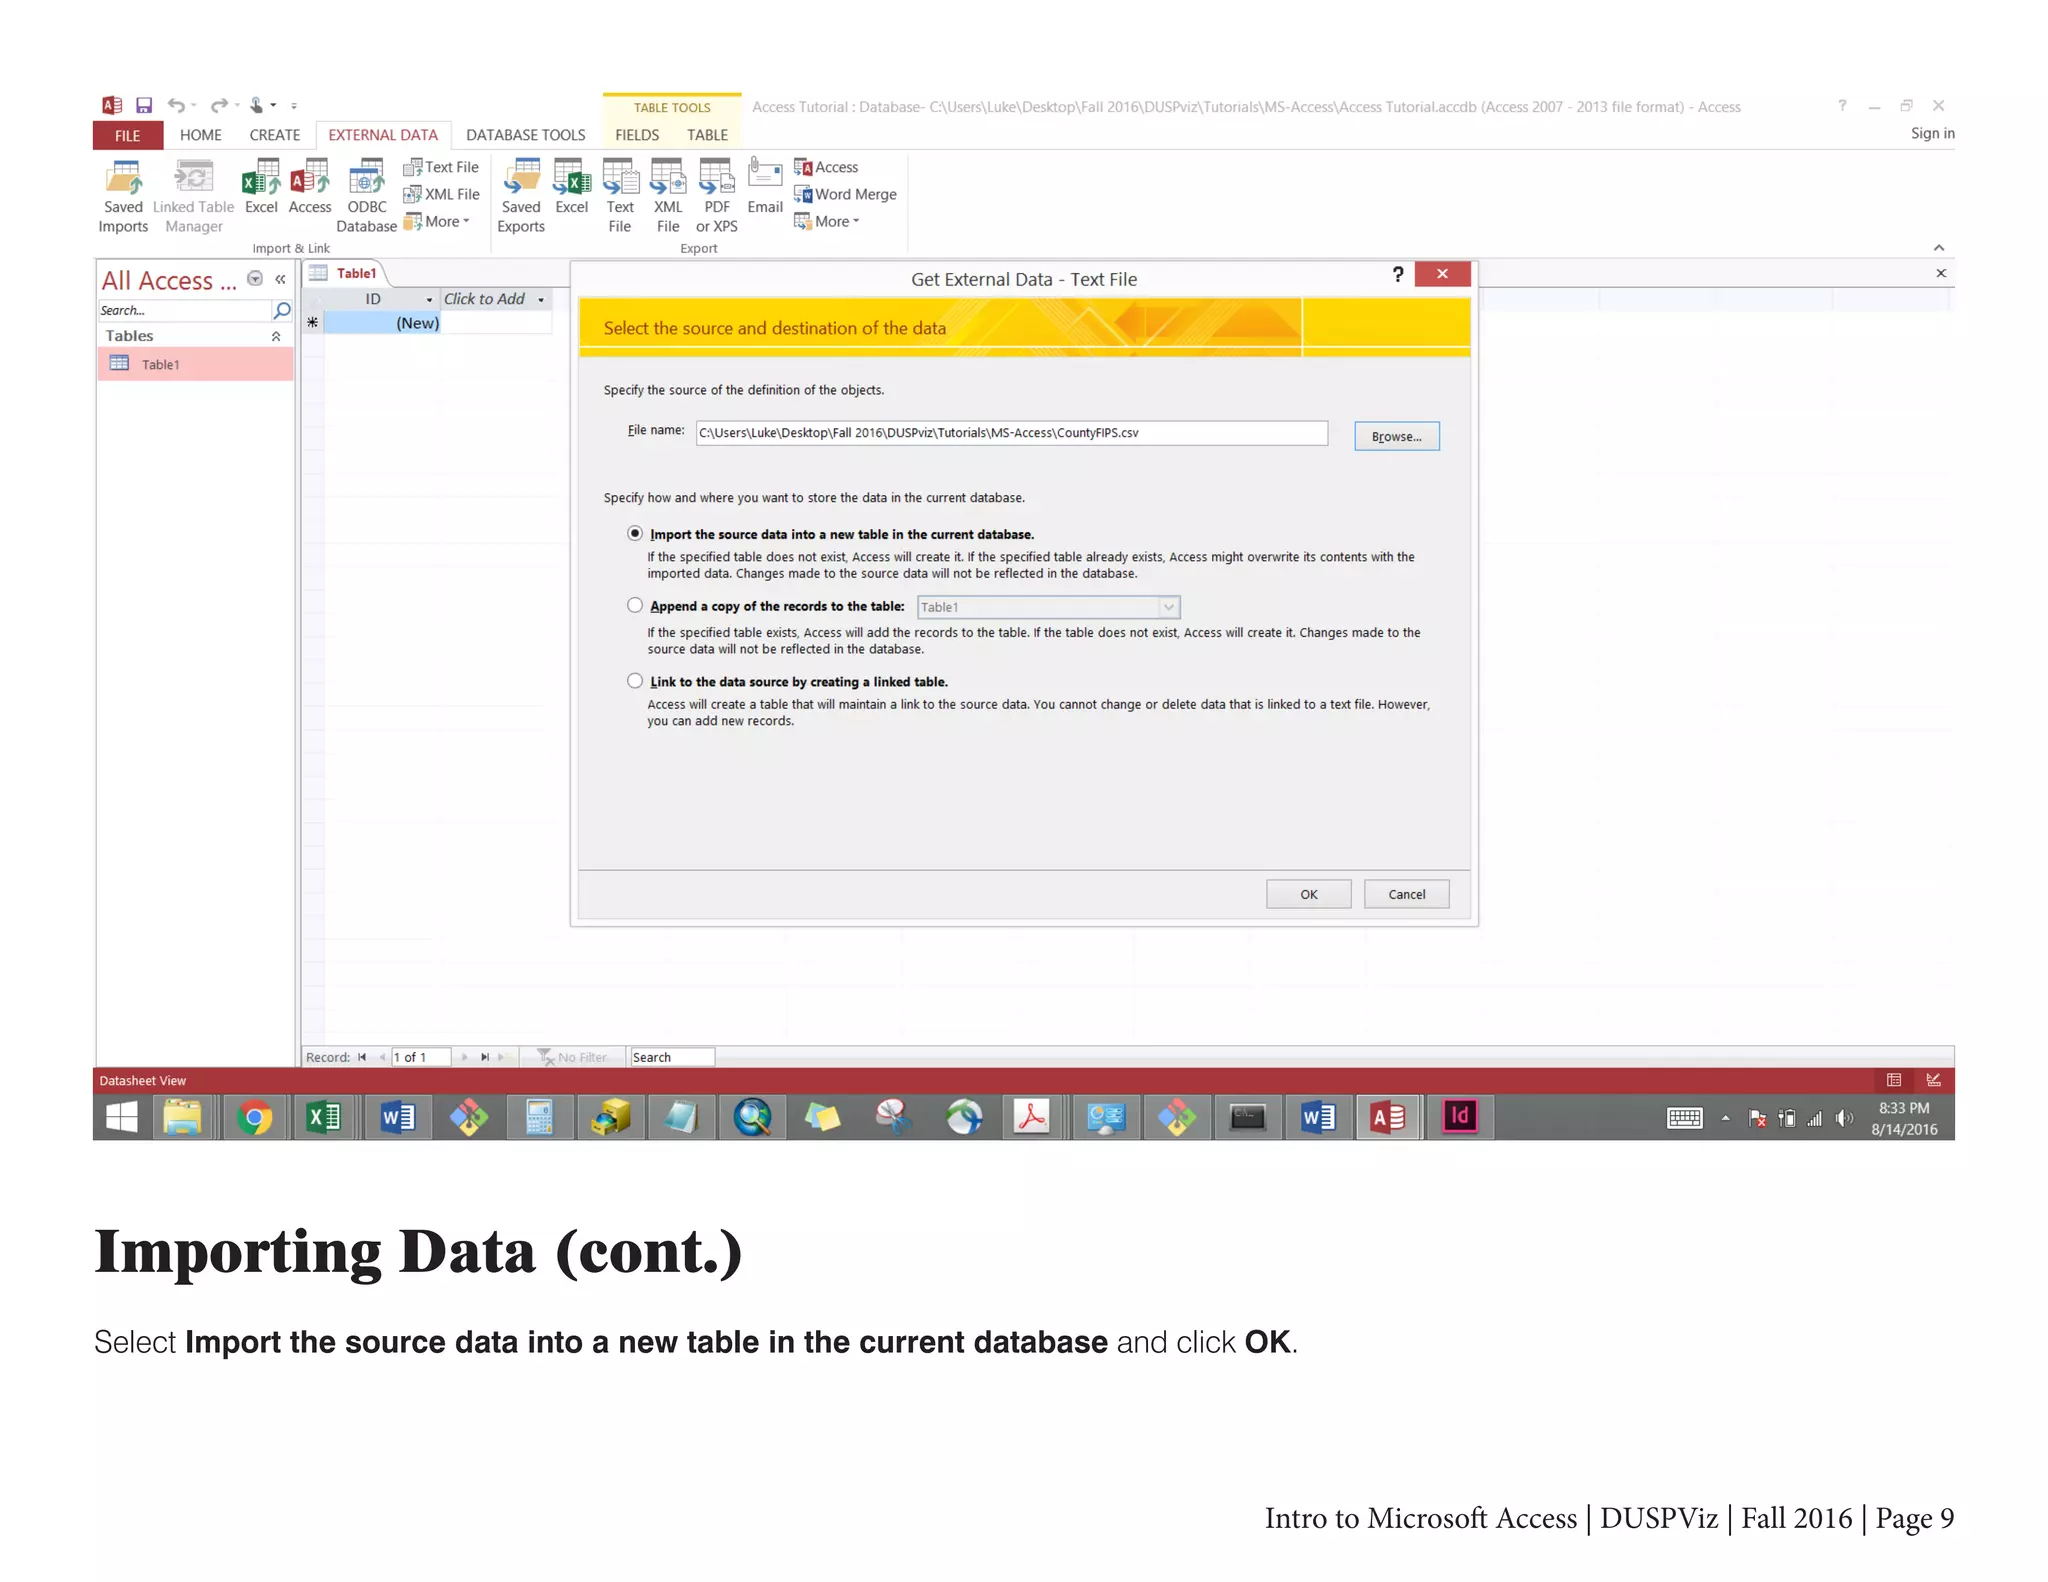Viewport: 2048px width, 1582px height.
Task: Click the (New) cell in ID column
Action: click(x=382, y=323)
